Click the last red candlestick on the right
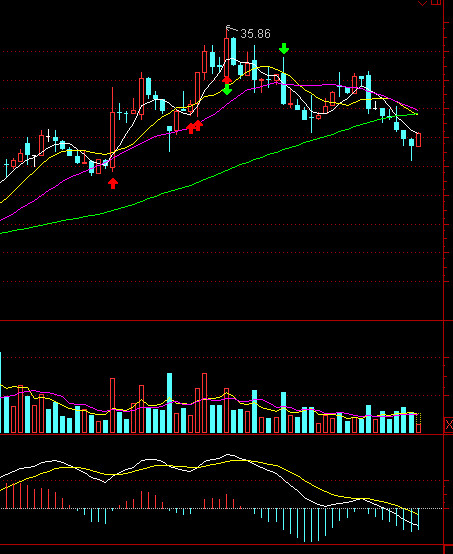 (x=418, y=140)
